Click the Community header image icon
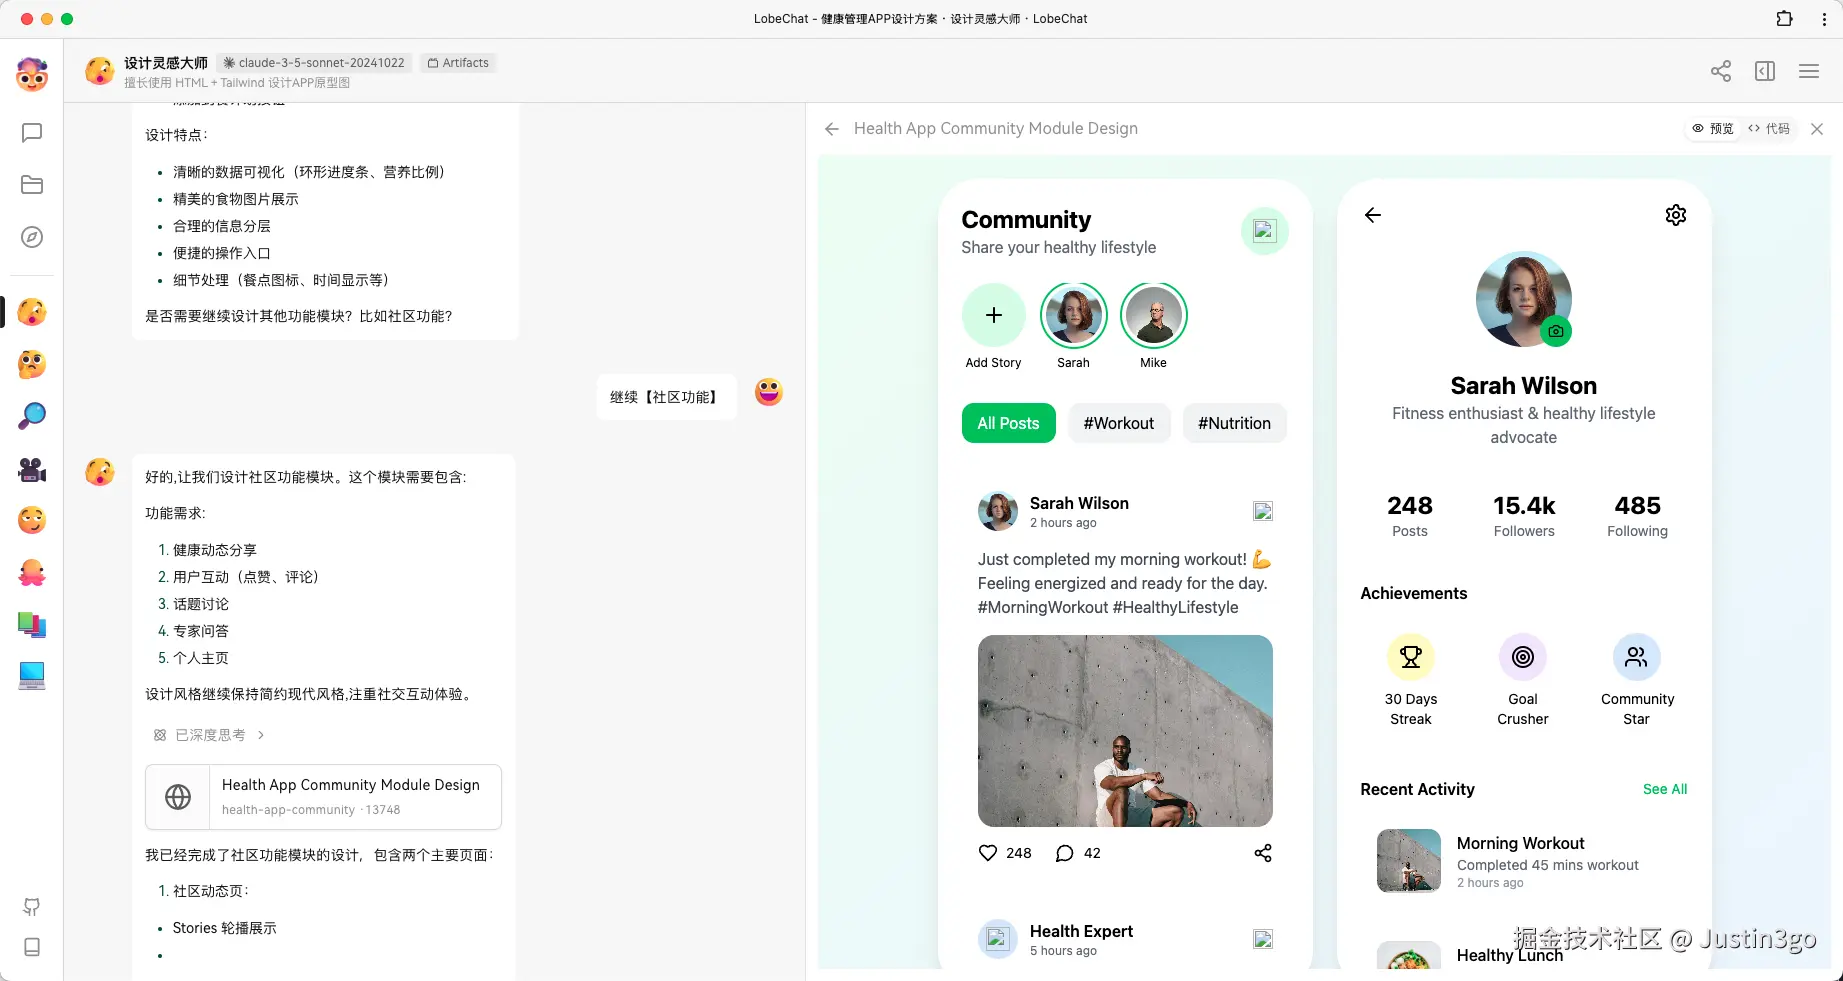 [1264, 231]
